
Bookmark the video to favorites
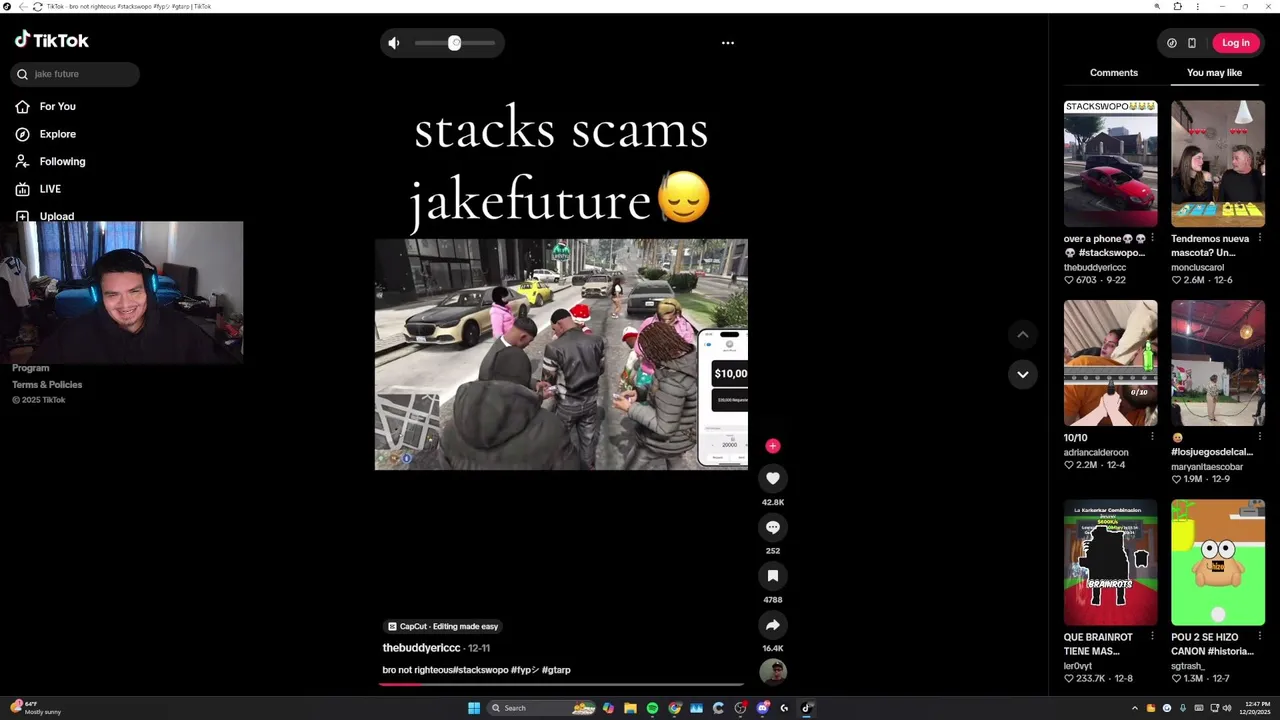point(773,576)
